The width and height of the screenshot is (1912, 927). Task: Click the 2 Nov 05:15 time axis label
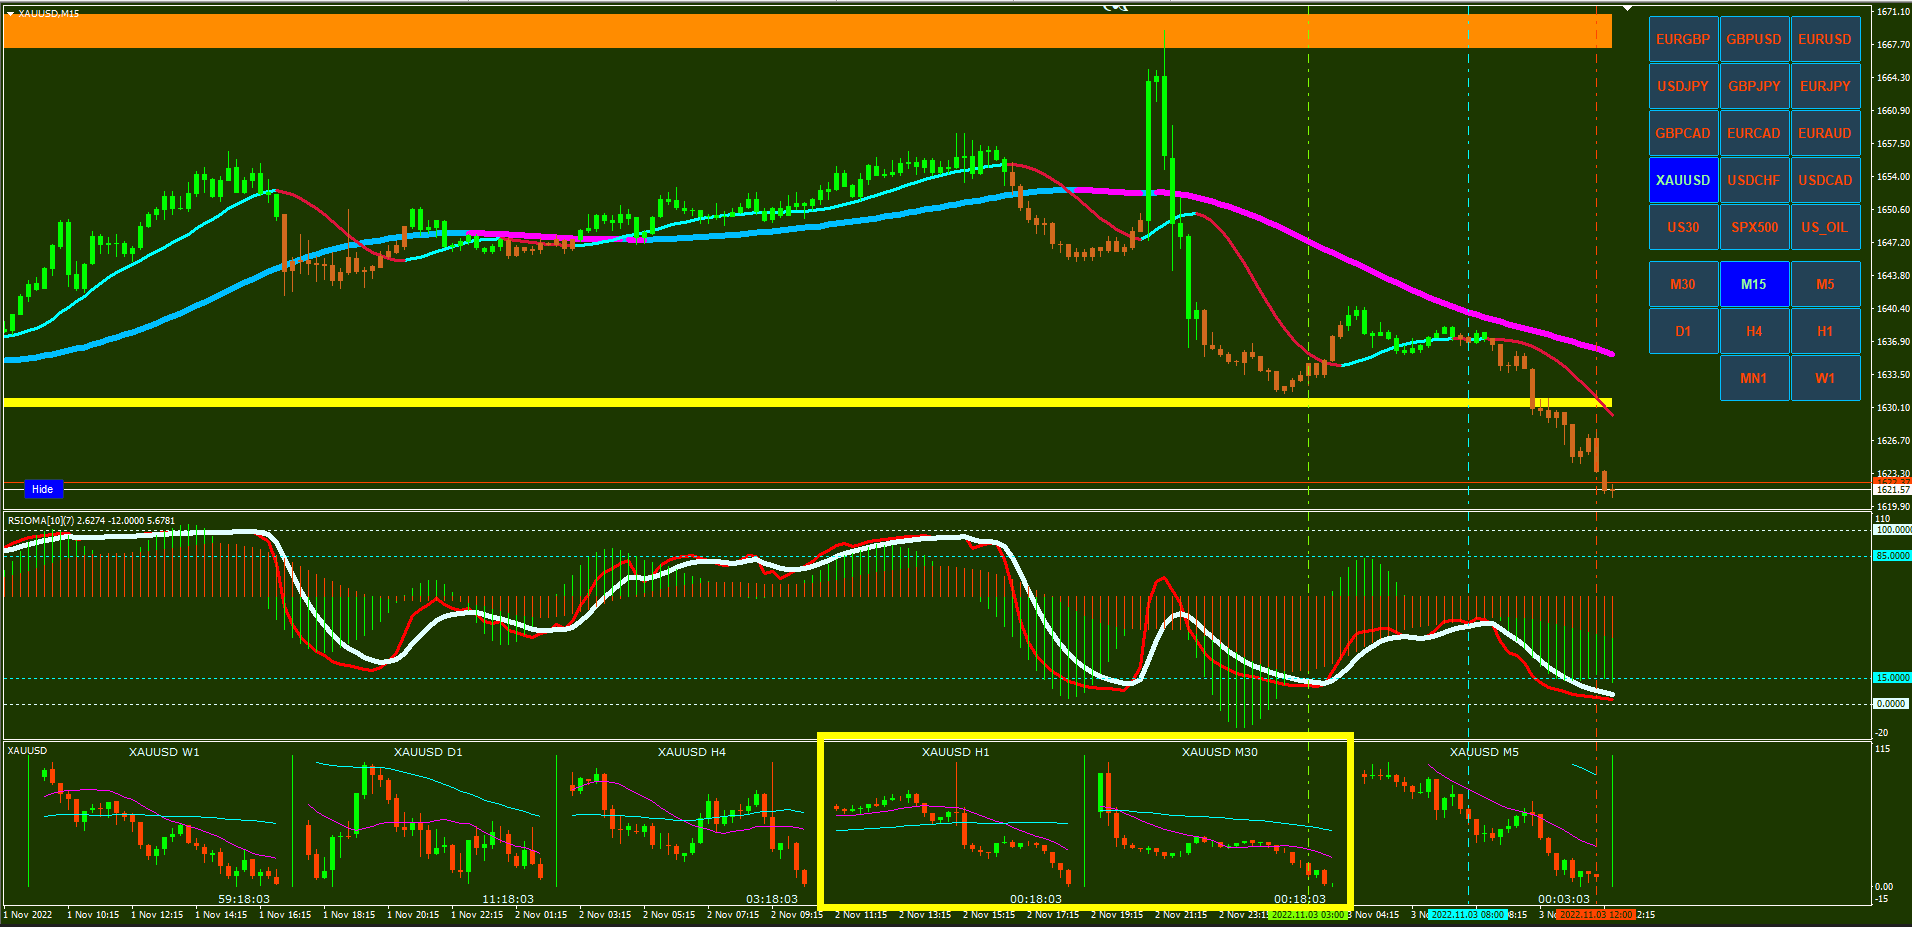tap(669, 915)
